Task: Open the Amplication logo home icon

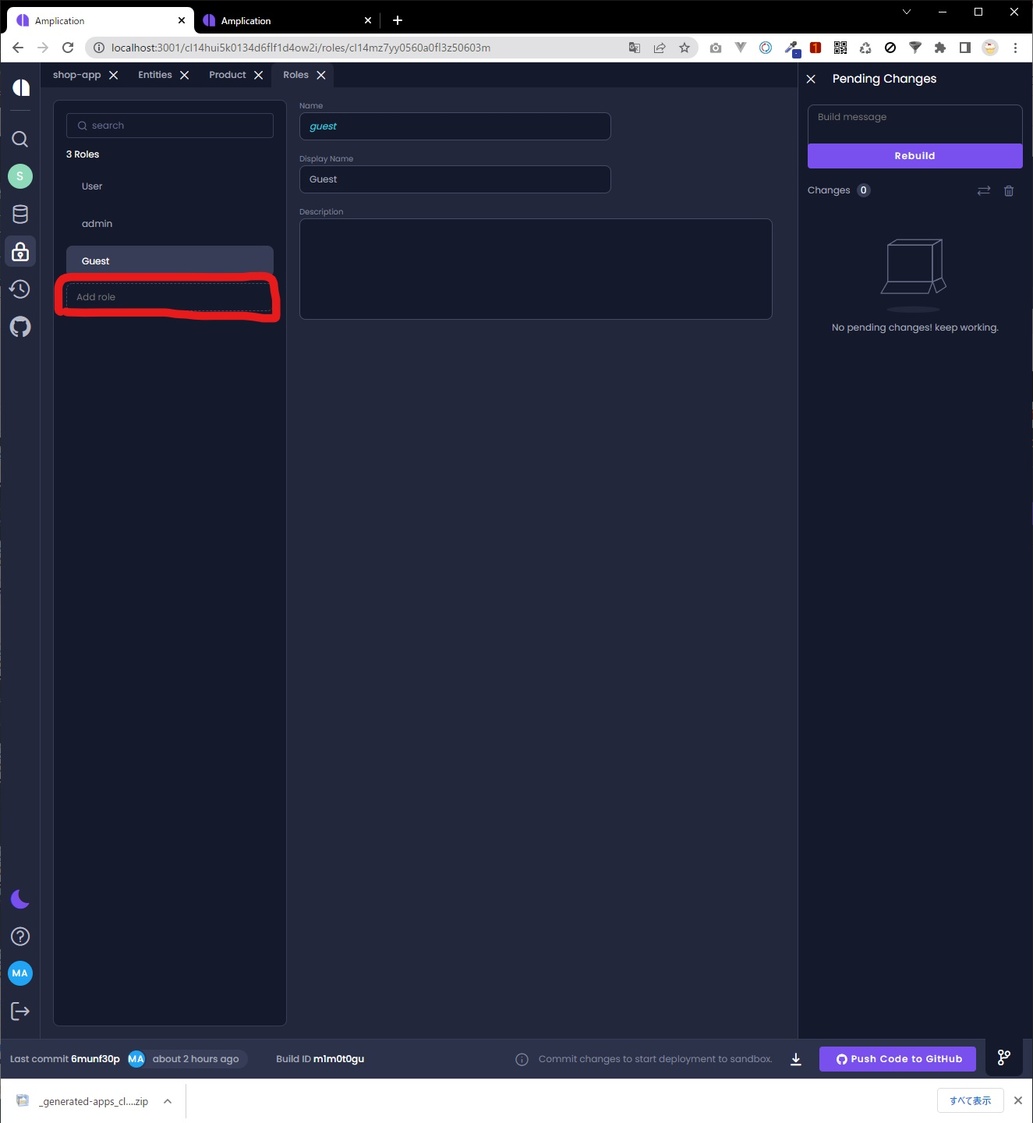Action: tap(21, 87)
